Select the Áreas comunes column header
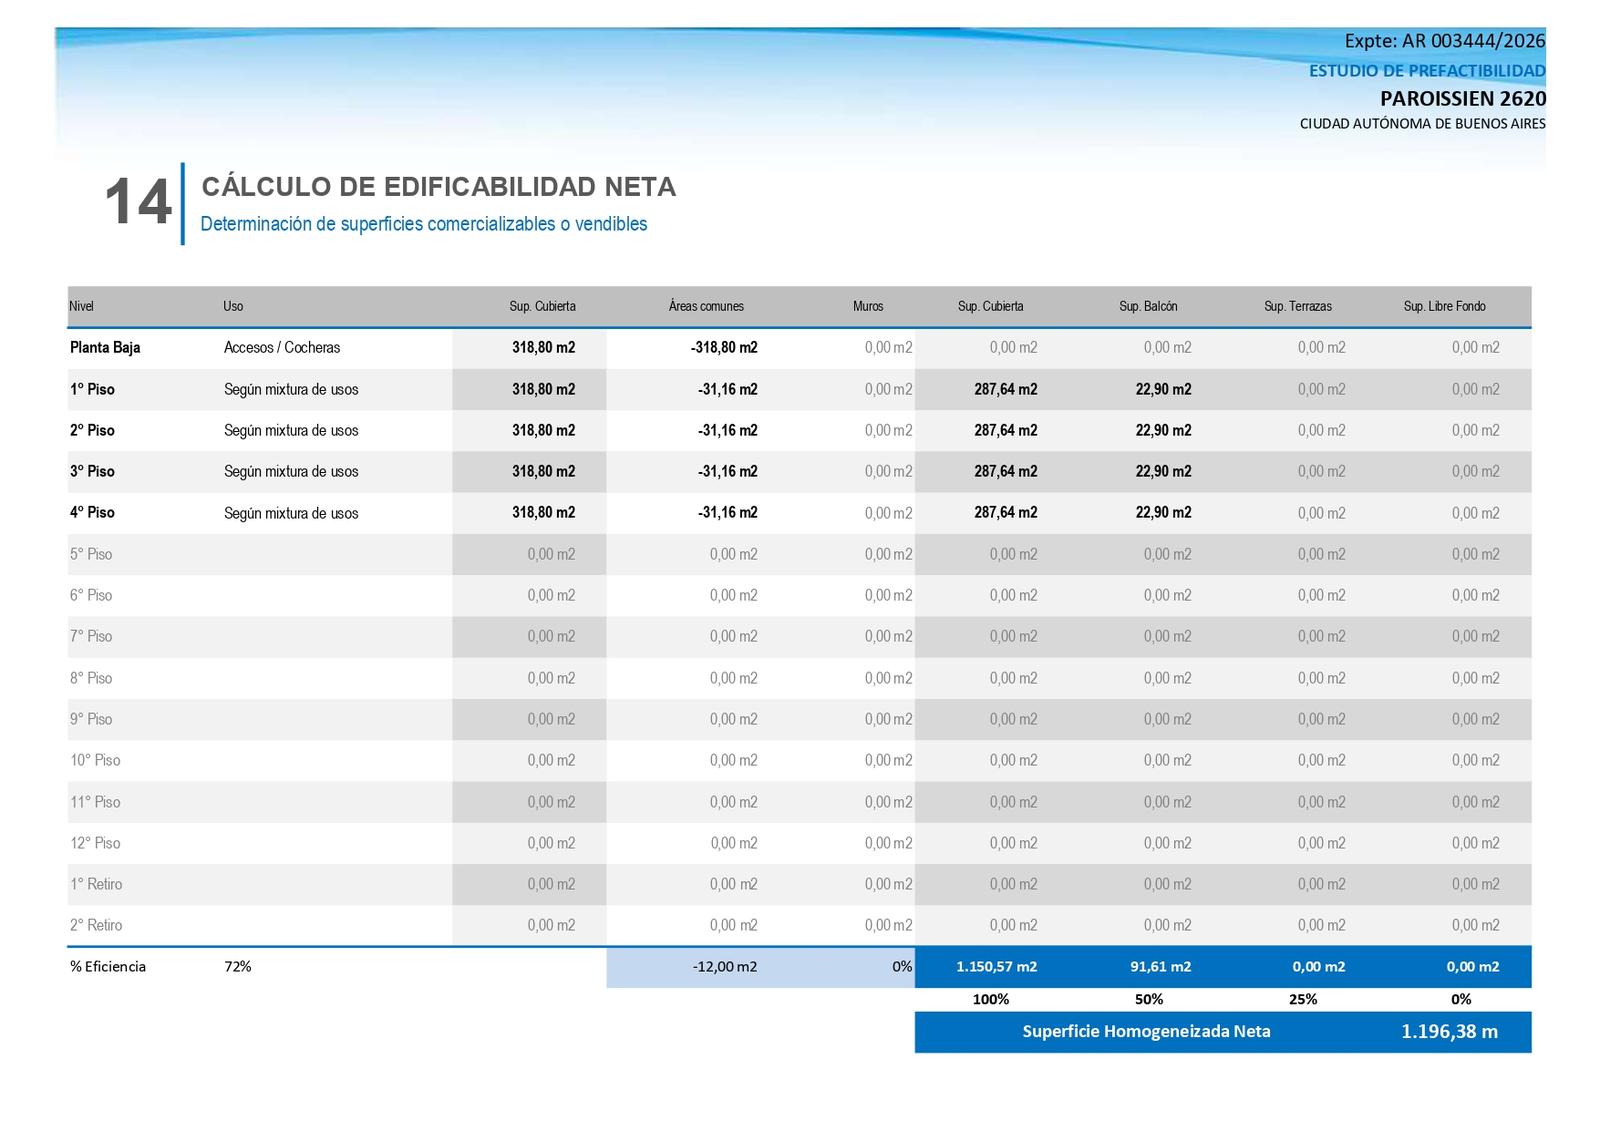 point(706,306)
